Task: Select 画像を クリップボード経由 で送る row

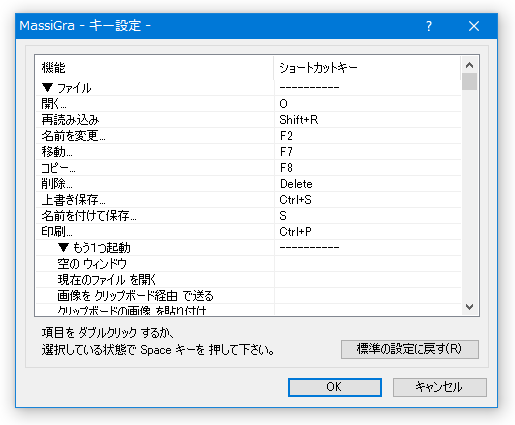Action: (248, 296)
